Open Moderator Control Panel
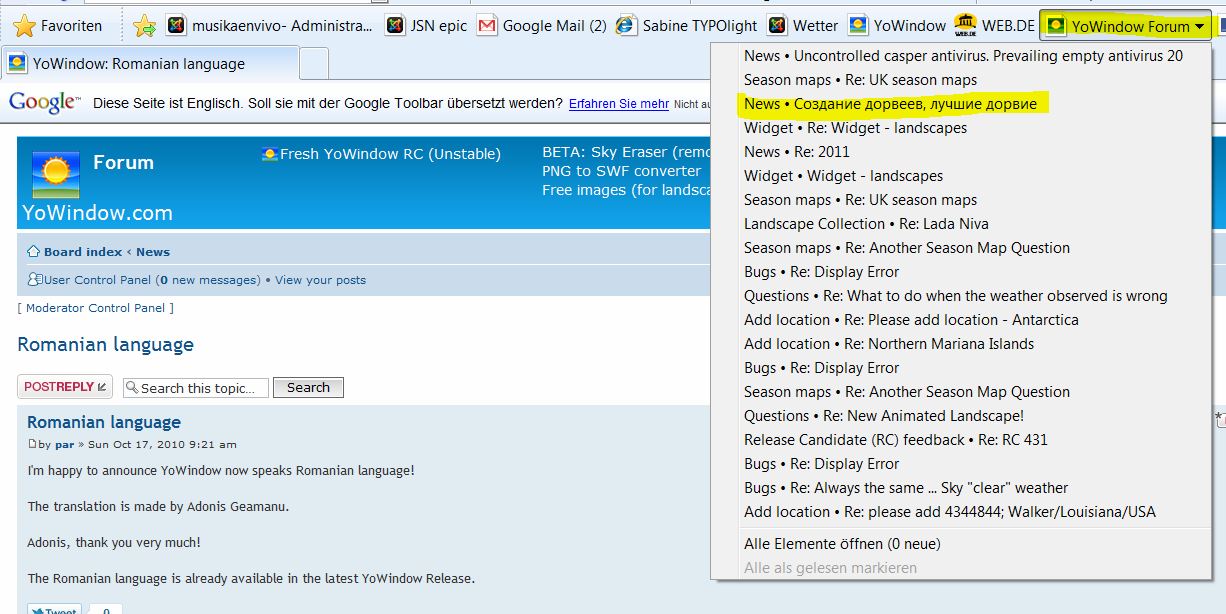 96,308
